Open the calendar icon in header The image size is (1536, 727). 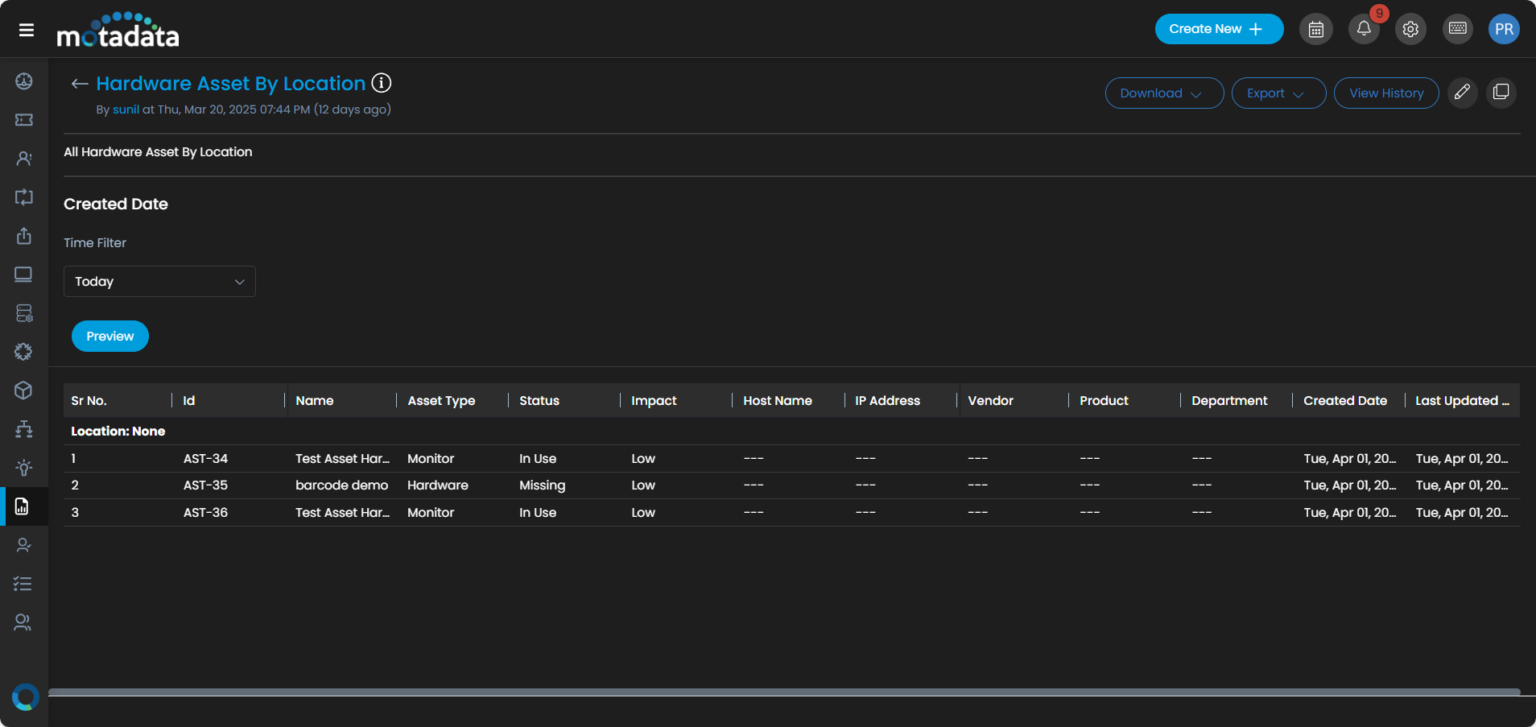[x=1316, y=29]
